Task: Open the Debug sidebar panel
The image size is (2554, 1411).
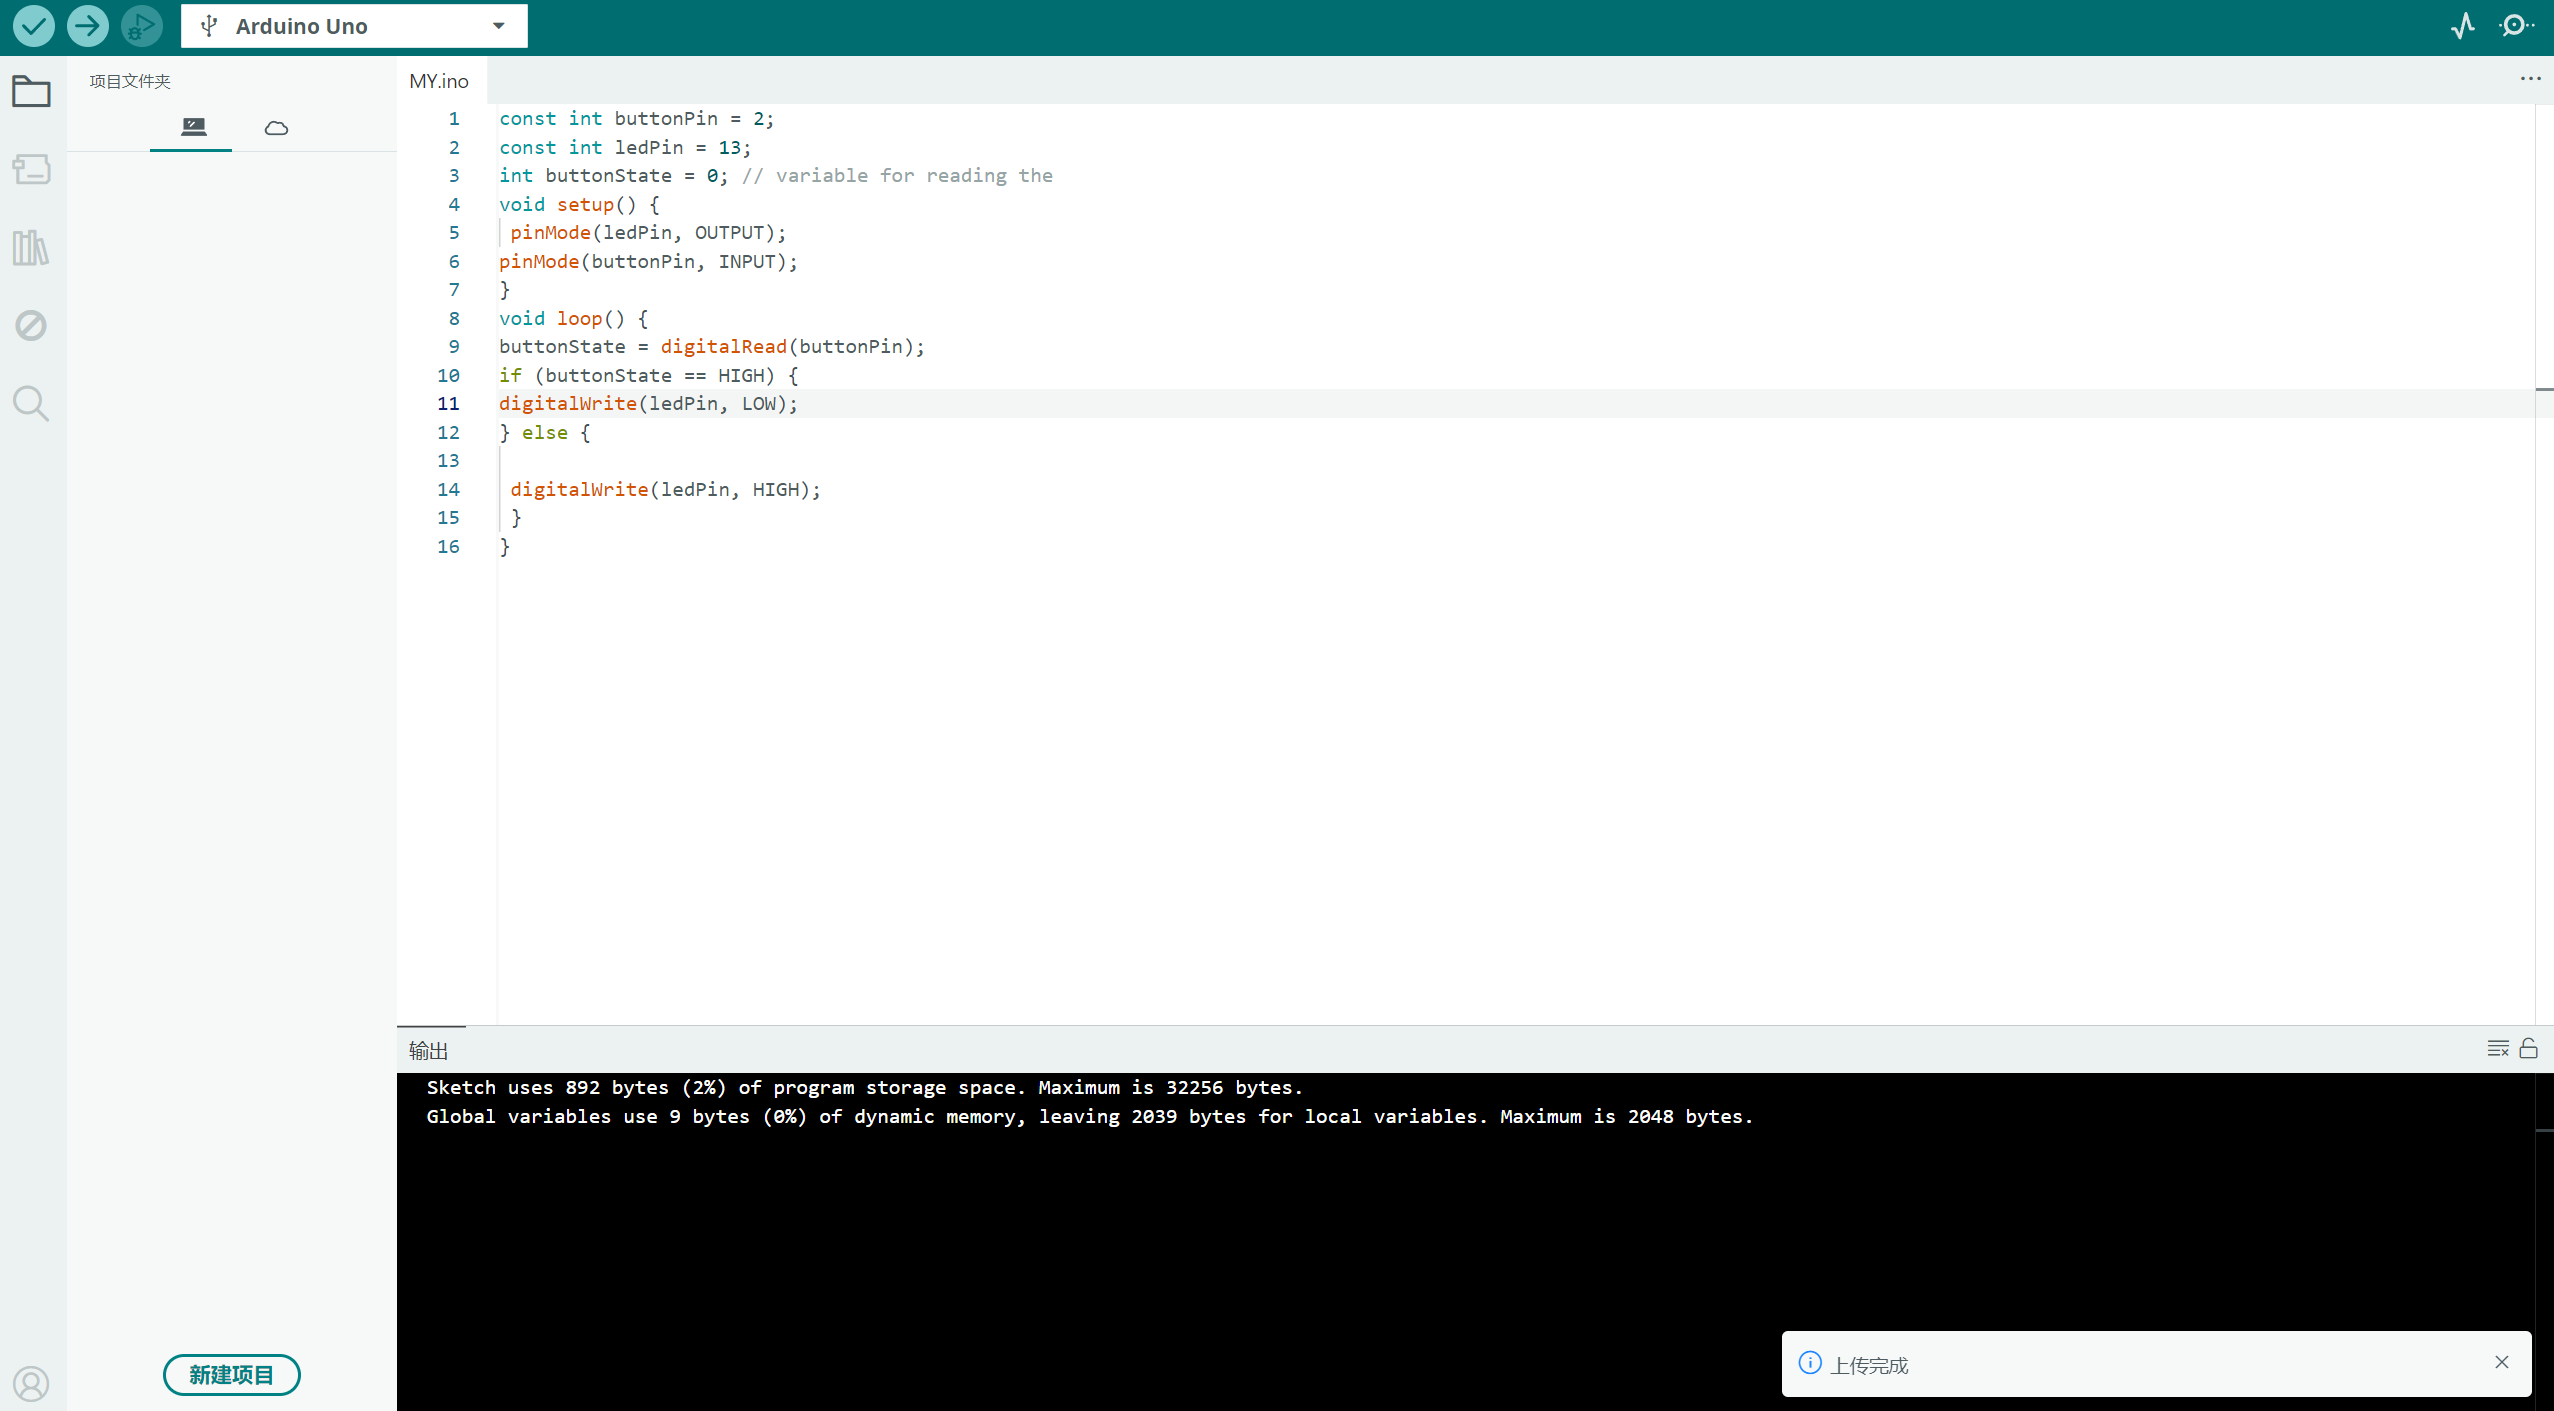Action: pyautogui.click(x=31, y=325)
